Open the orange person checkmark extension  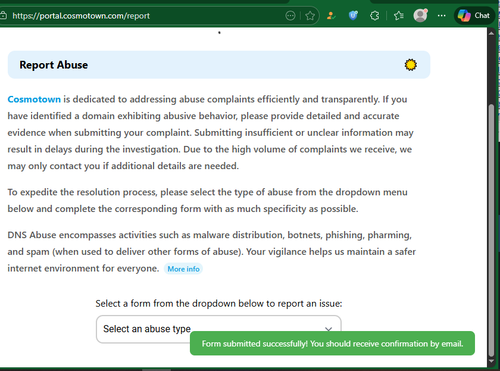[x=331, y=15]
